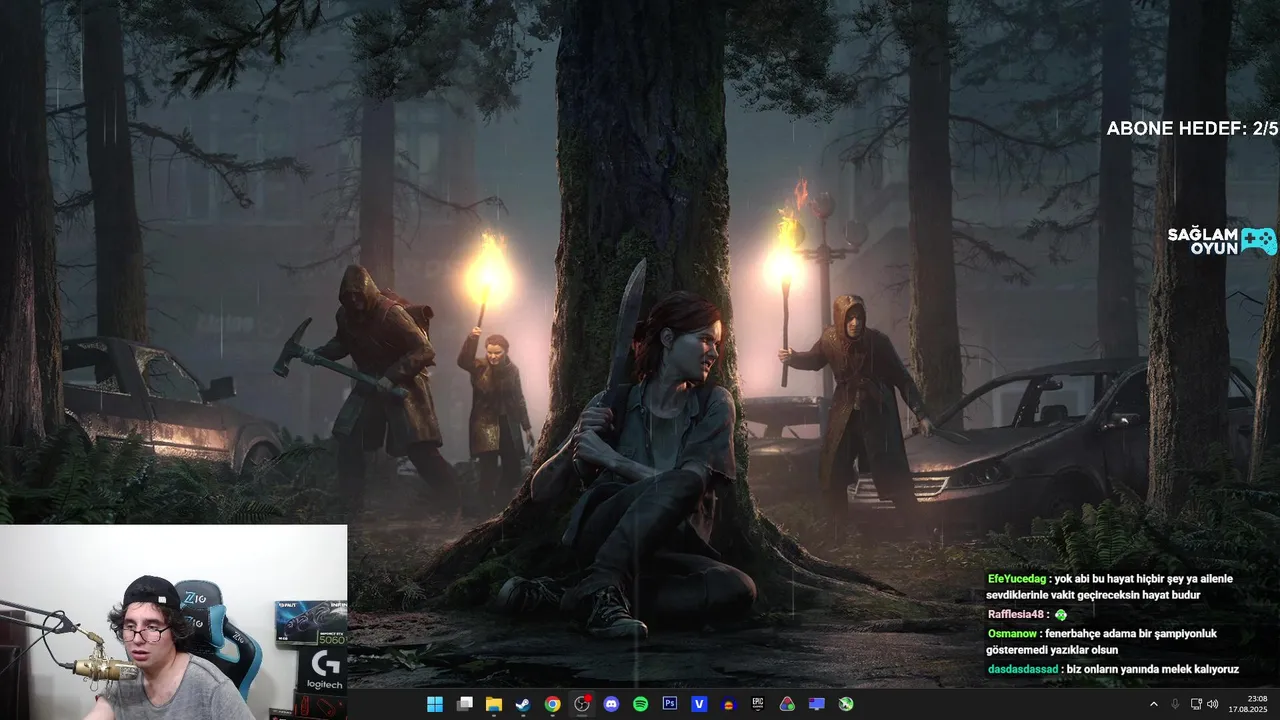Launch Discord from the taskbar

[611, 704]
